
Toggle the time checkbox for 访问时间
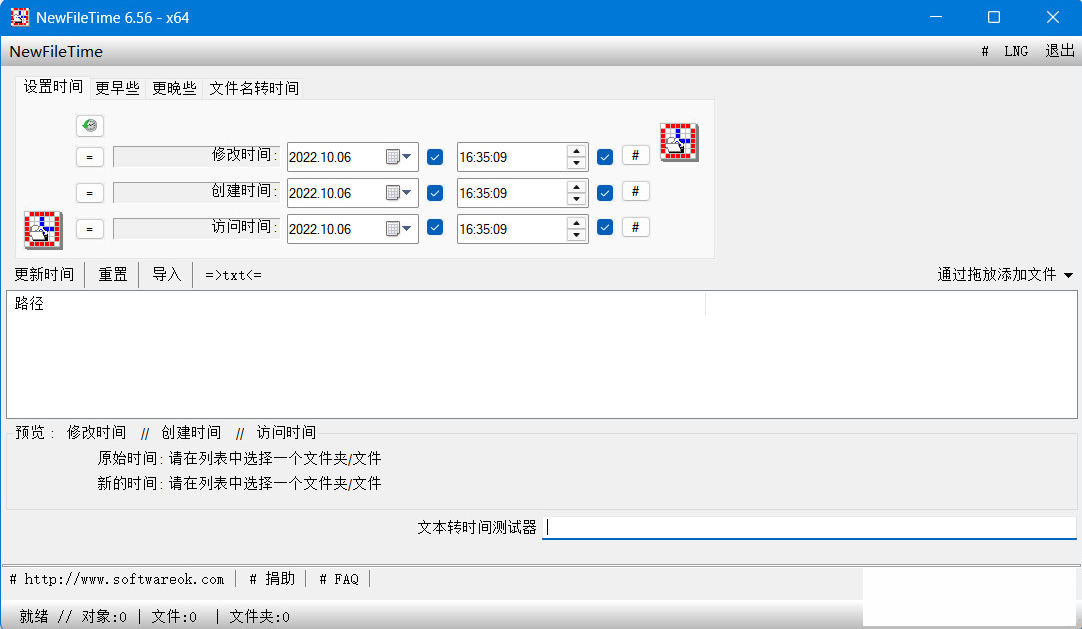click(604, 227)
